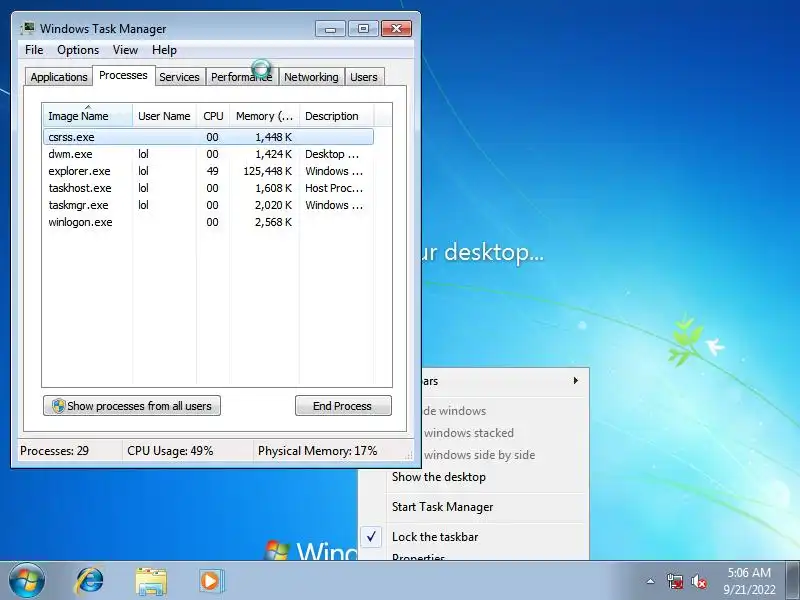Click the muted volume tray icon
Screen dimensions: 800x600
698,581
